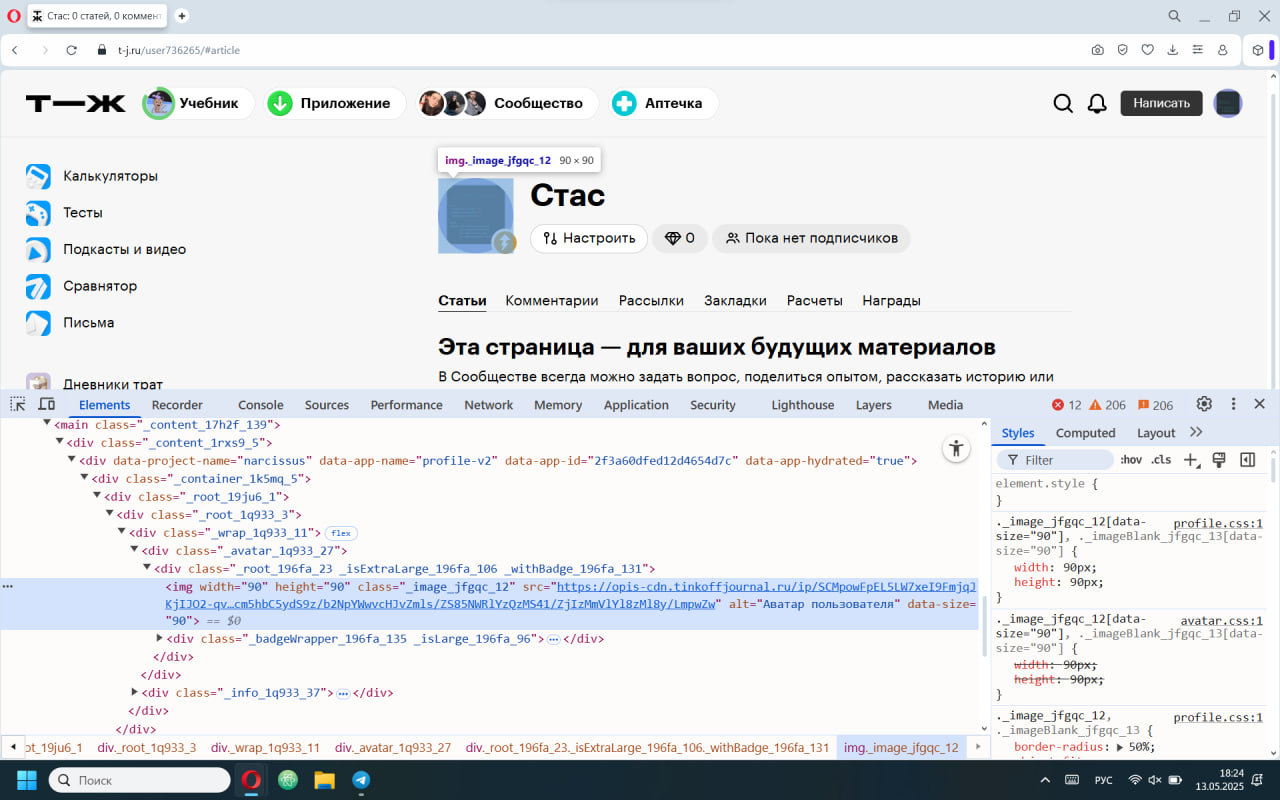This screenshot has width=1280, height=800.
Task: Switch to the Console tab in DevTools
Action: click(260, 404)
